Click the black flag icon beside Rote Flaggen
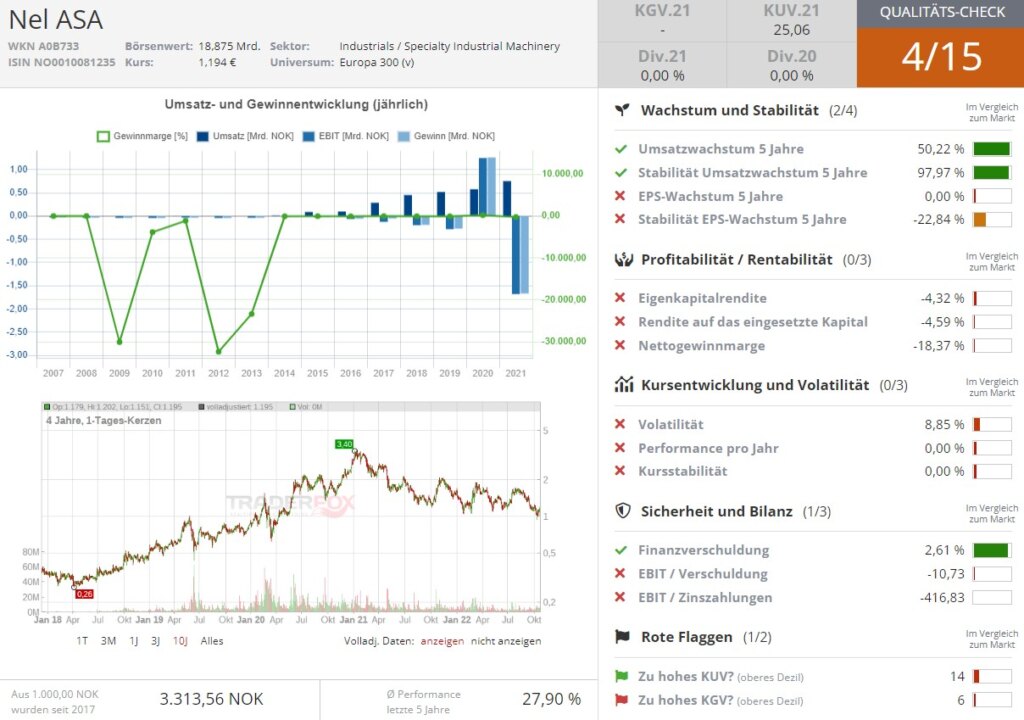 (622, 636)
